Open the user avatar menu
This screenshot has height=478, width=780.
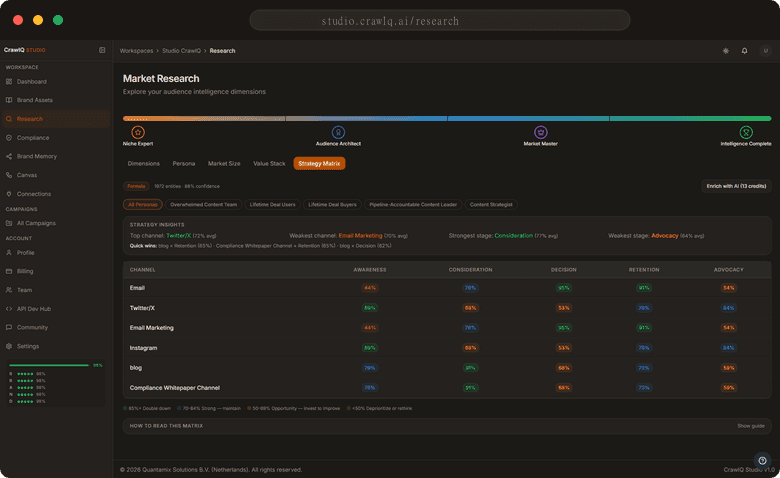coord(765,50)
